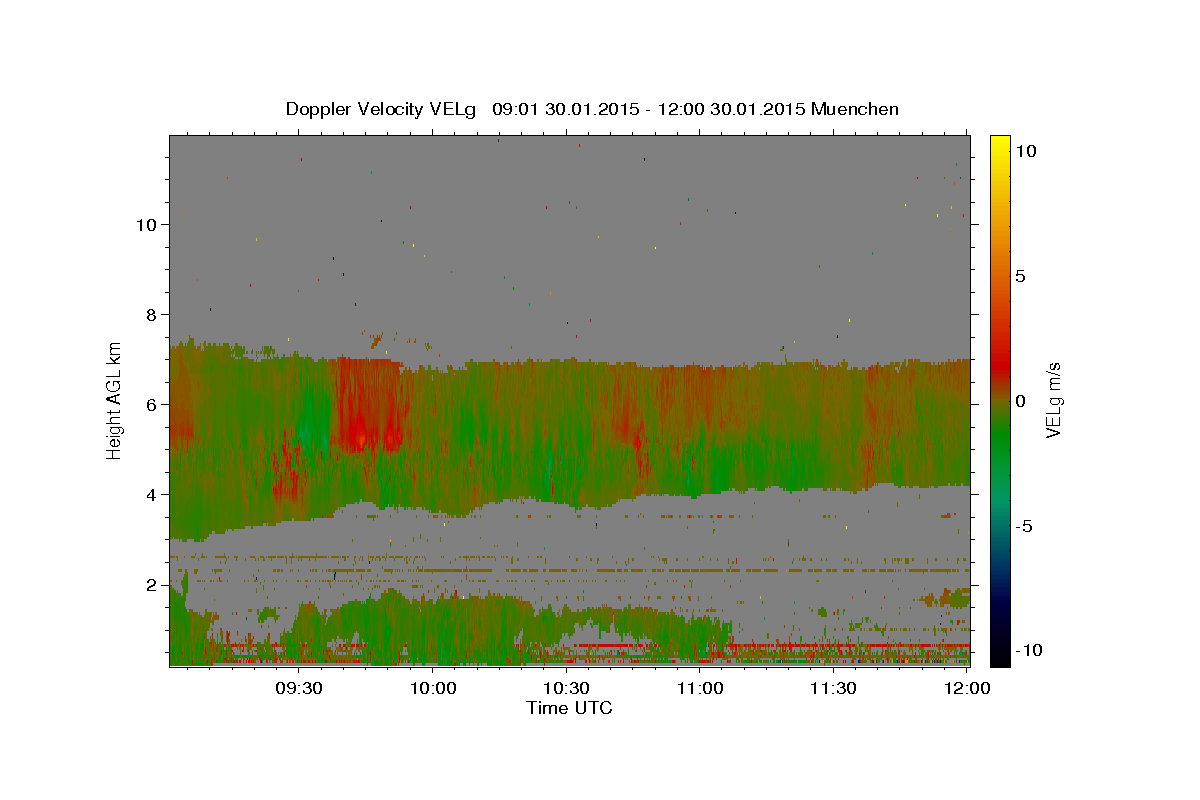
Task: Click the colorbar value 5 label
Action: pyautogui.click(x=1020, y=276)
